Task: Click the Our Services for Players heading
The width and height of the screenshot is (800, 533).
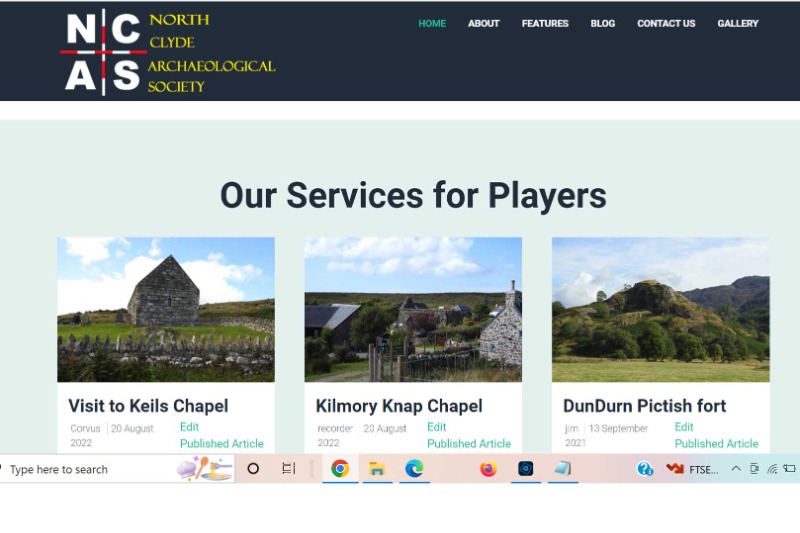Action: click(x=413, y=195)
